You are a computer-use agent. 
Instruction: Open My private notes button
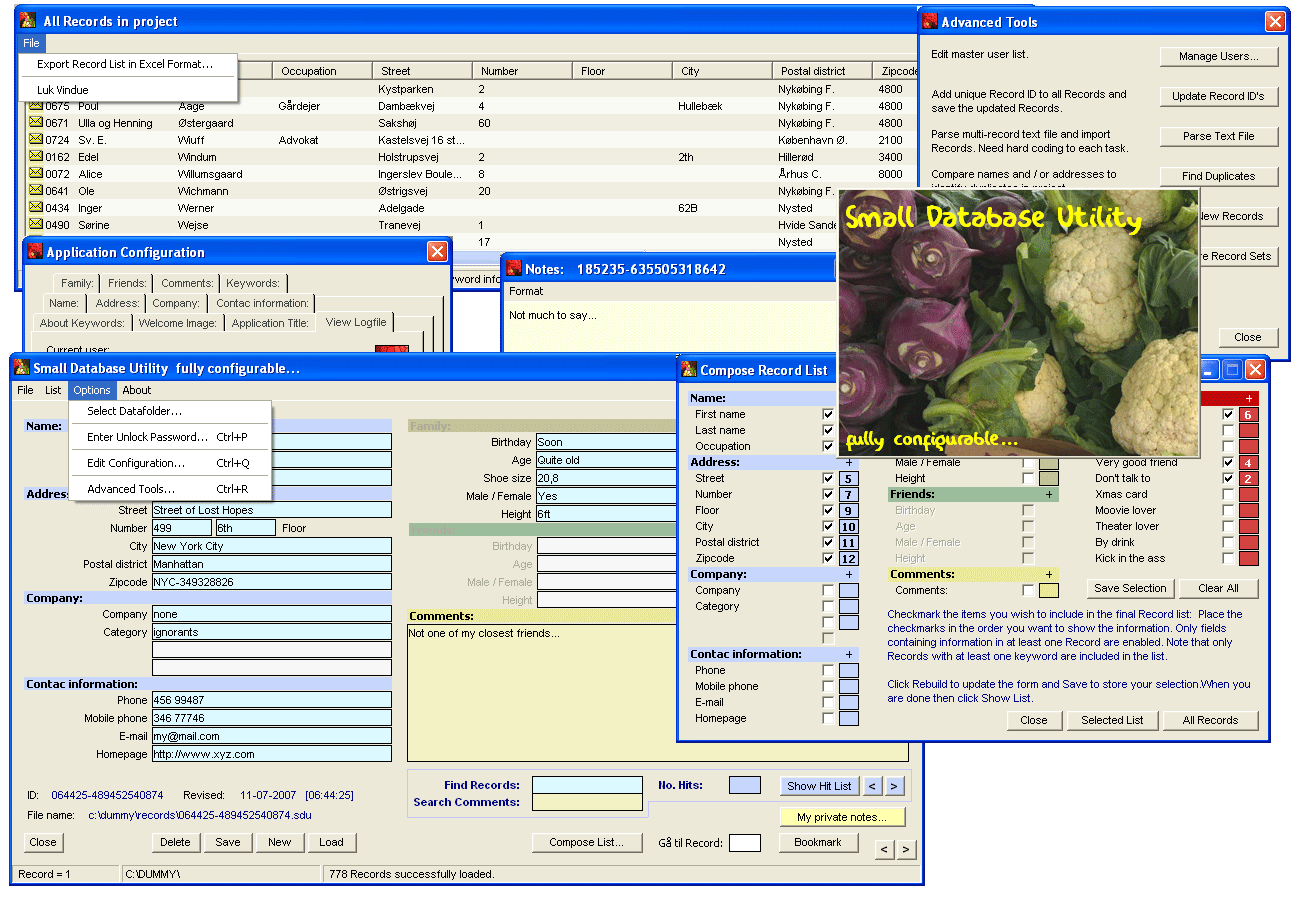841,817
